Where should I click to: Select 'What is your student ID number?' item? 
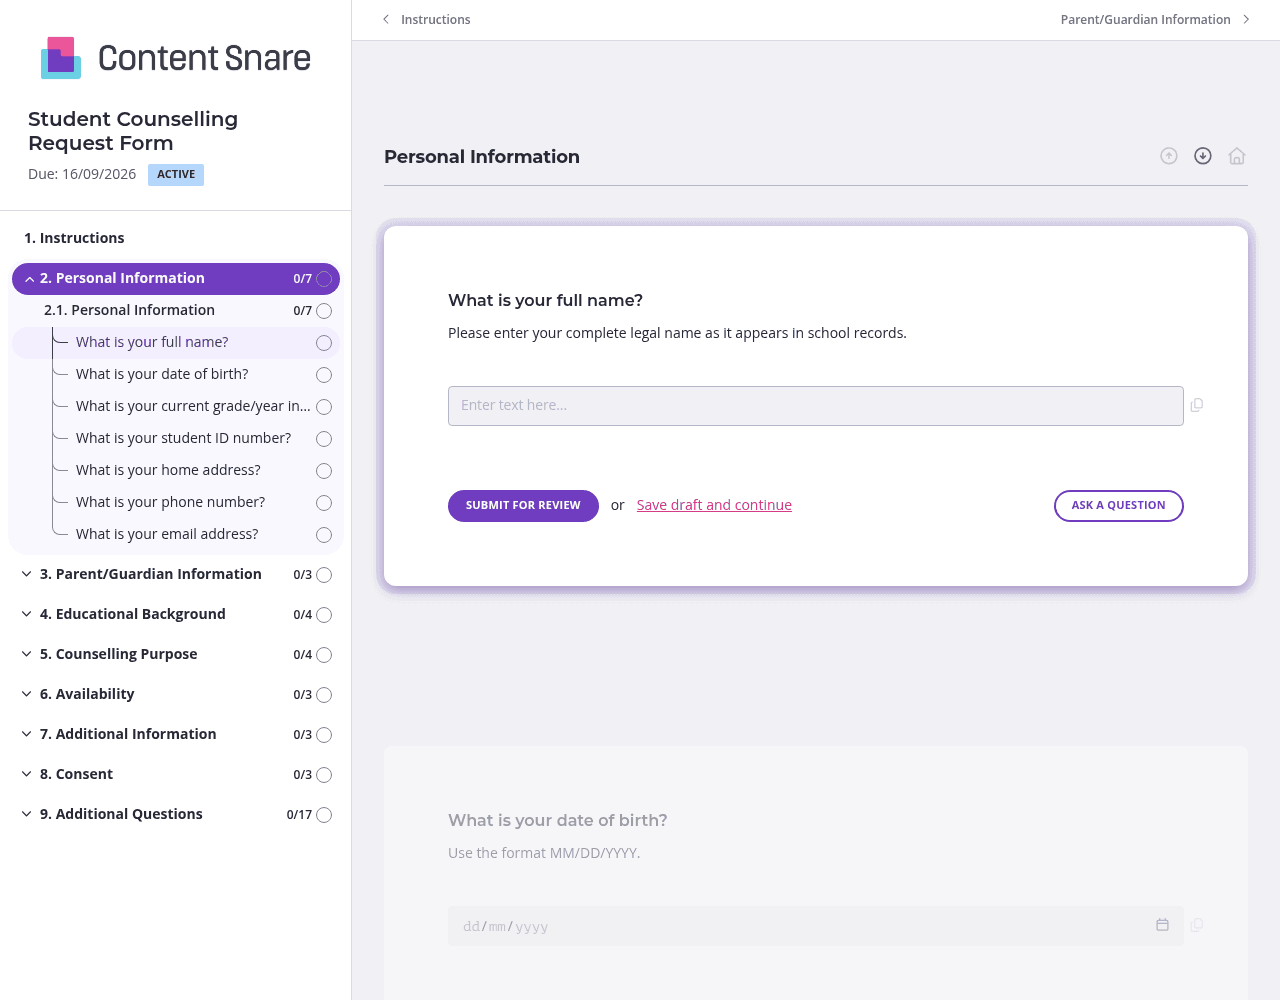coord(184,438)
